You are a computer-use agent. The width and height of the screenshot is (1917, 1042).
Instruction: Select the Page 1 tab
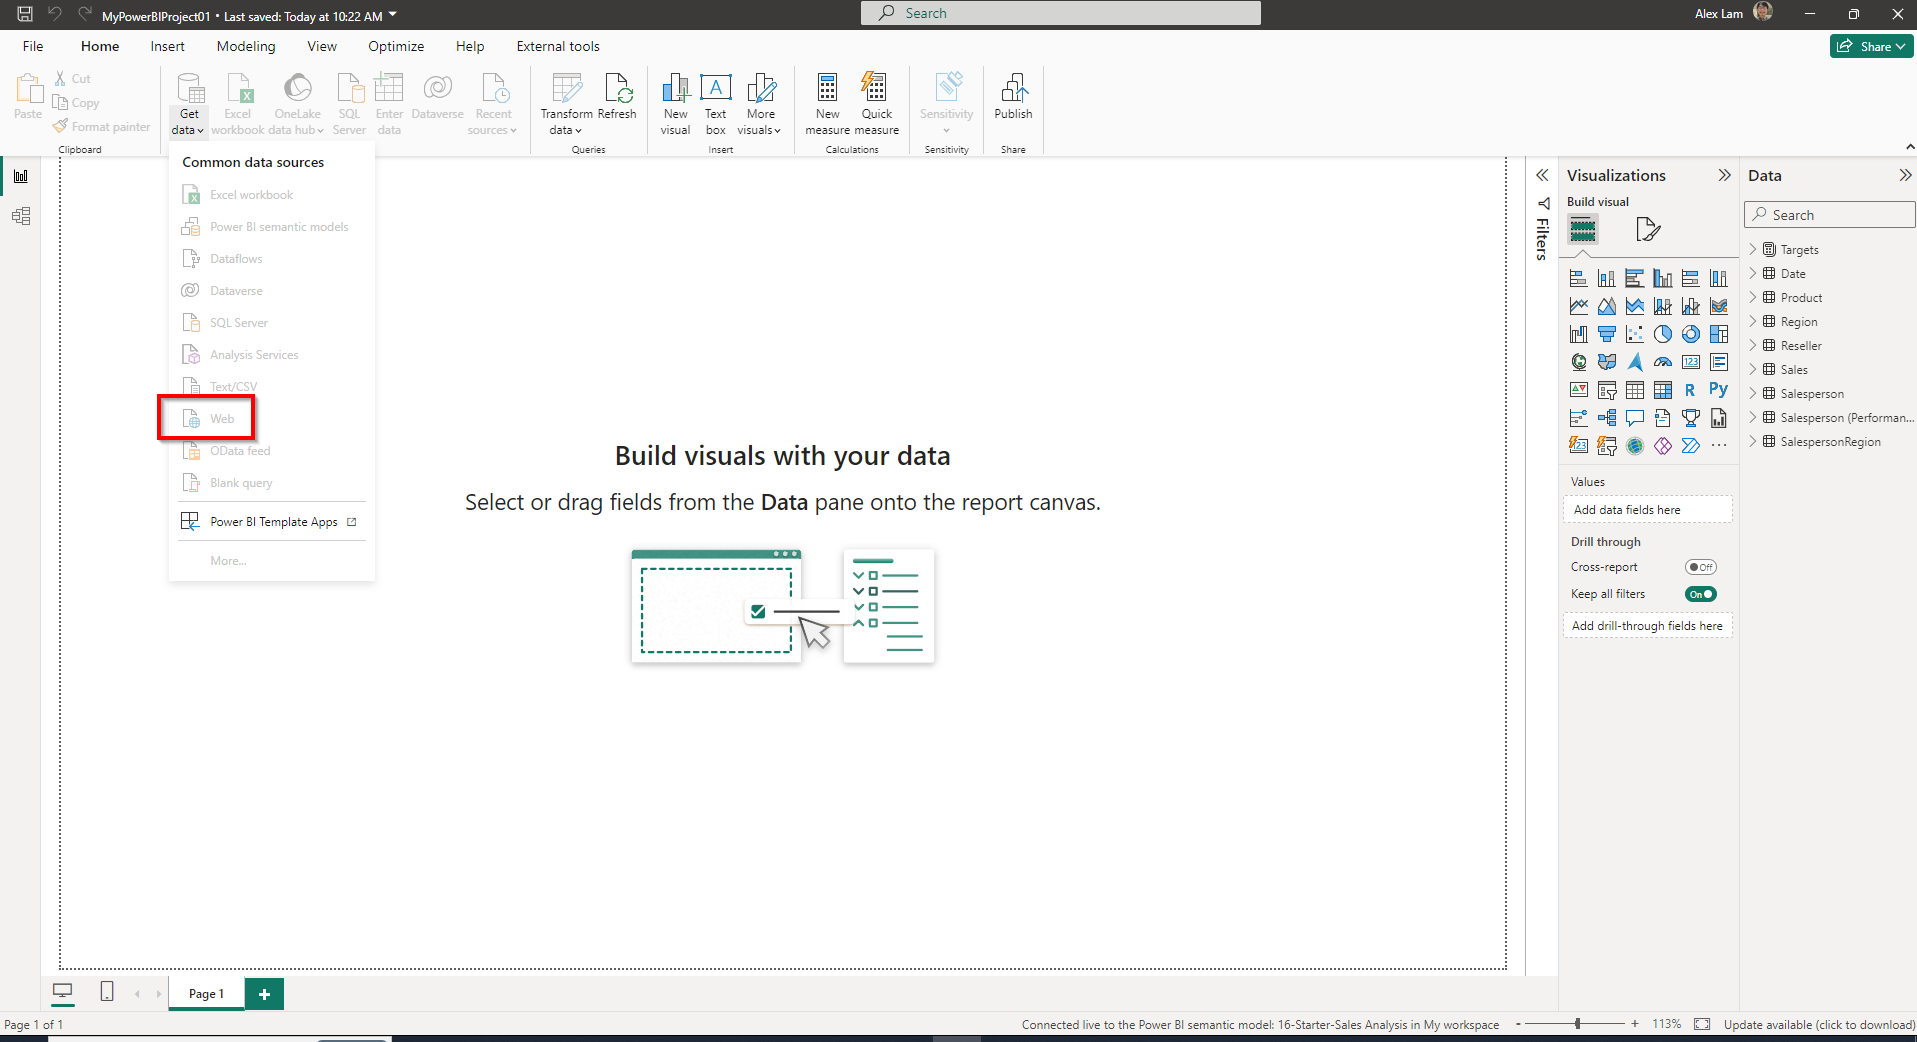coord(206,994)
